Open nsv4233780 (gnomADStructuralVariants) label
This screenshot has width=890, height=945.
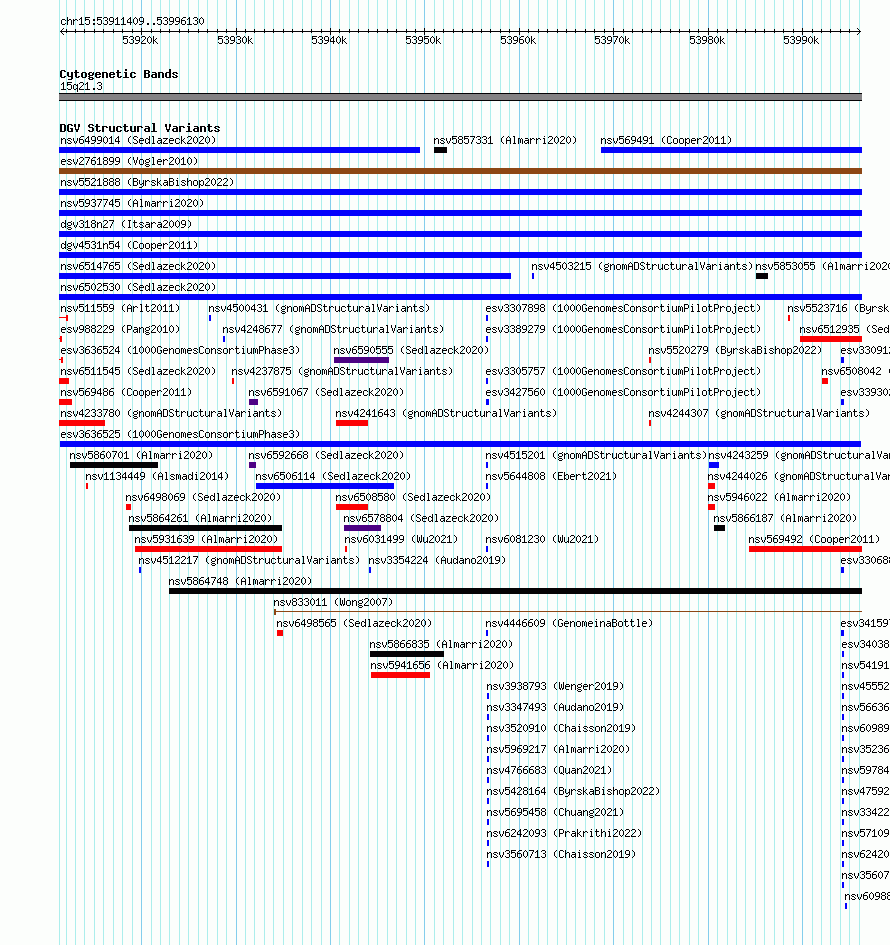pos(171,413)
